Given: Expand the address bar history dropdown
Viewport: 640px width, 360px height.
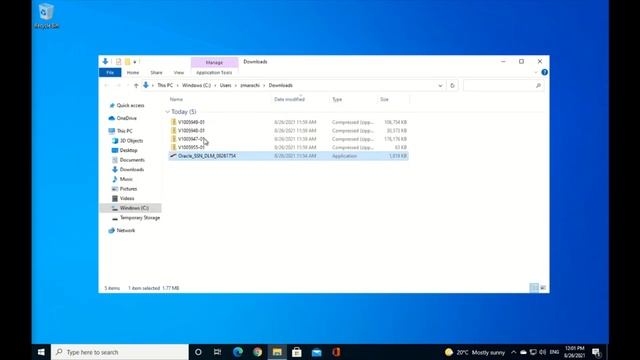Looking at the screenshot, I should tap(440, 86).
